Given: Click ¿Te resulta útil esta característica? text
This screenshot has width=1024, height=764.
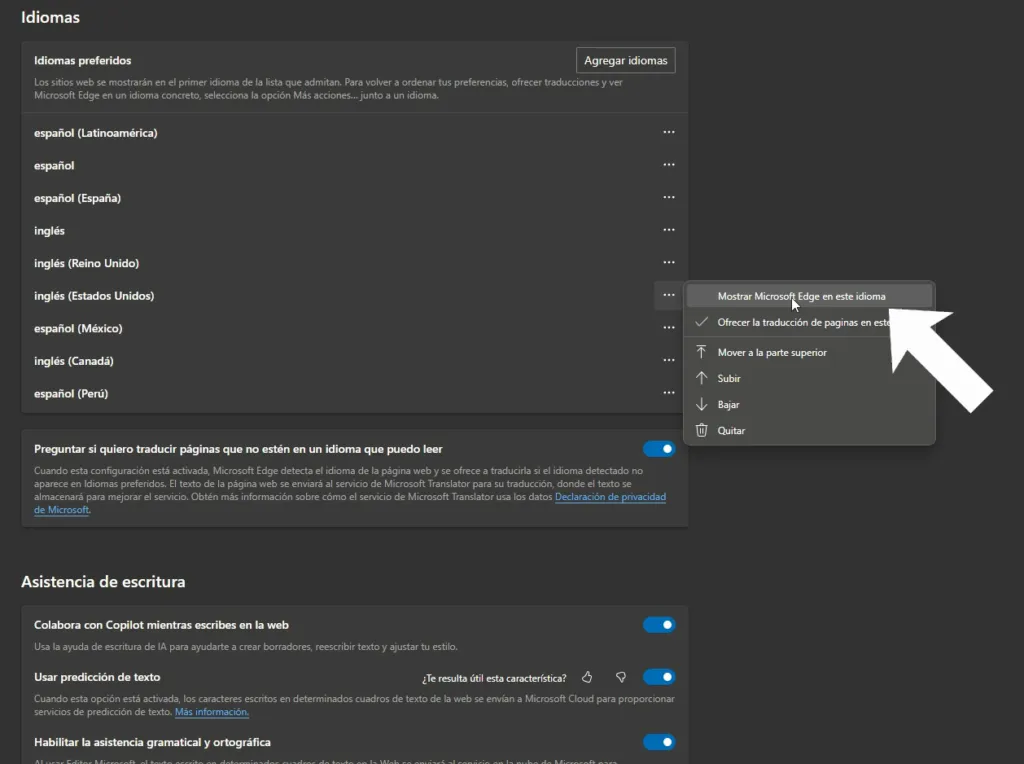Looking at the screenshot, I should pyautogui.click(x=494, y=678).
